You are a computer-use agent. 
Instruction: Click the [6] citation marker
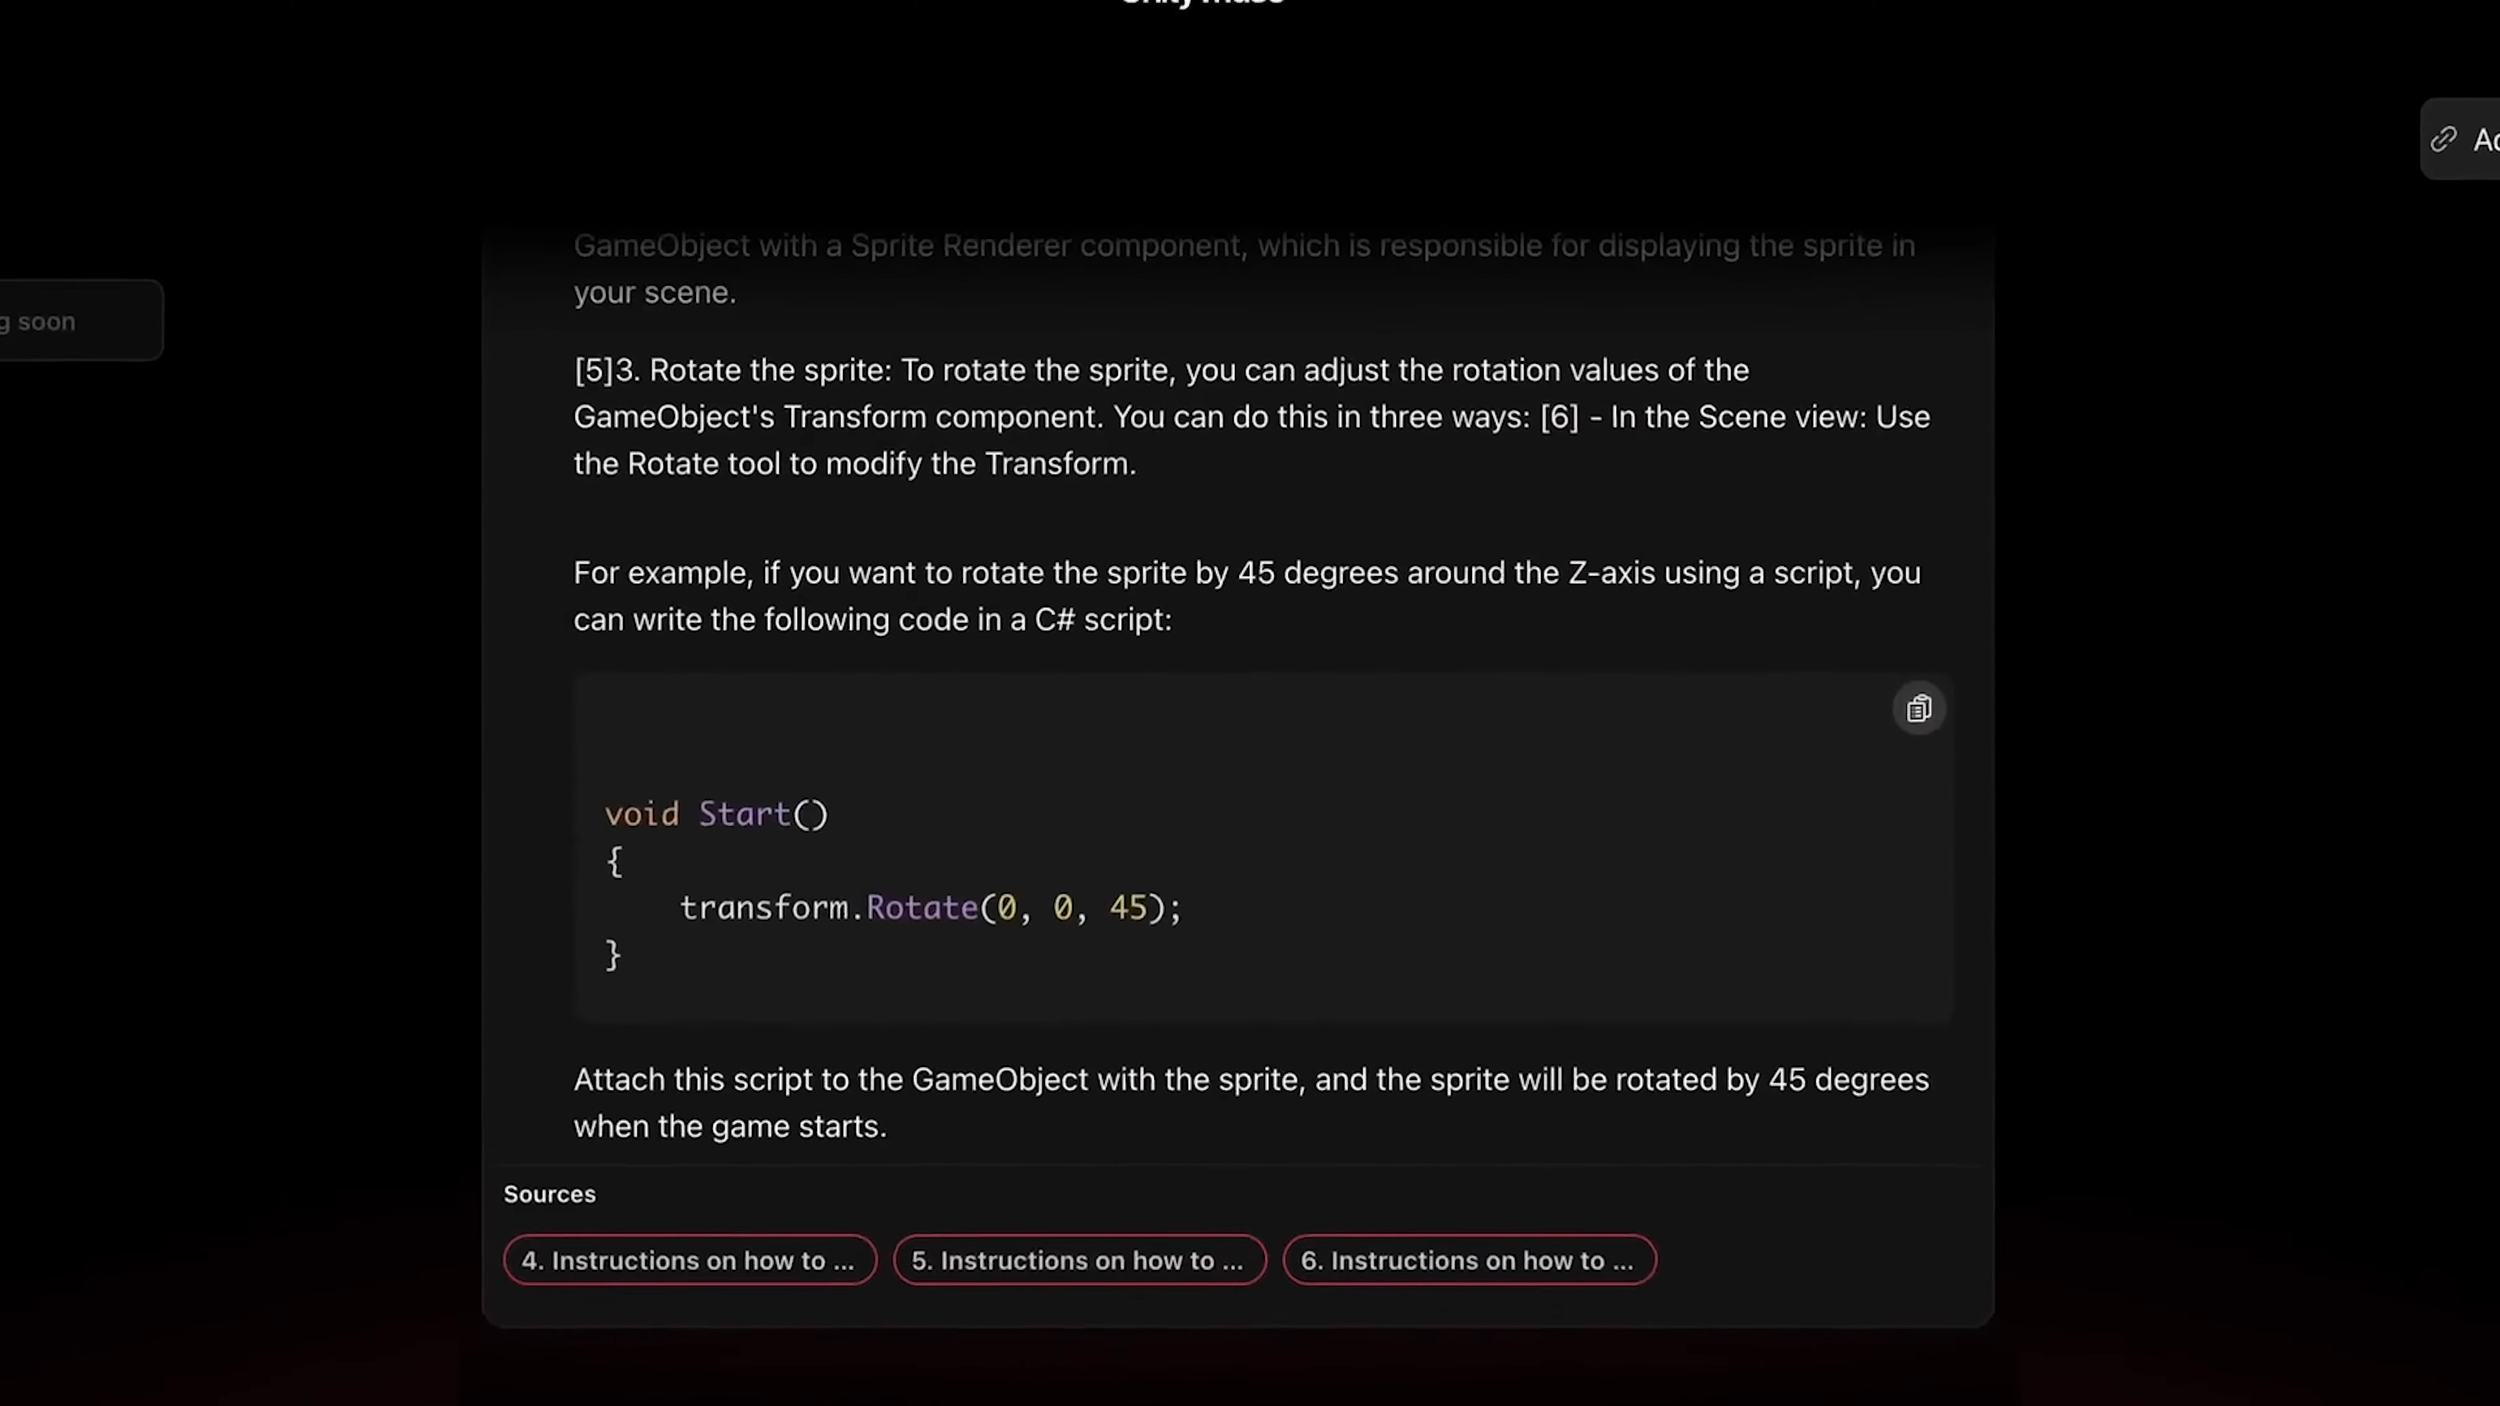click(x=1559, y=417)
